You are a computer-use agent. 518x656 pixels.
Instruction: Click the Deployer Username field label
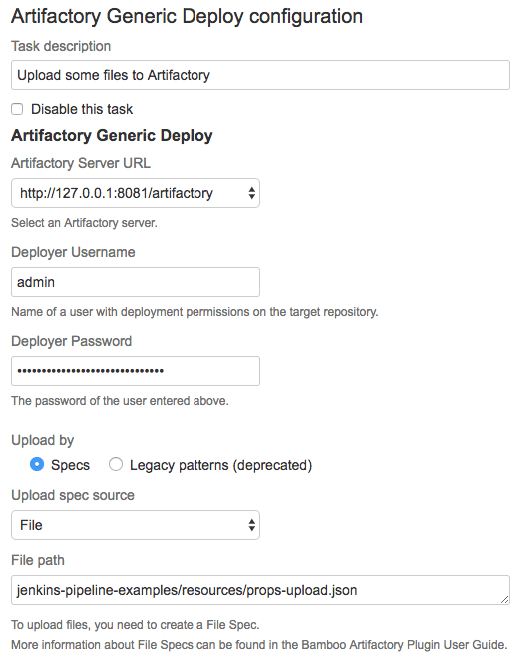tap(73, 252)
